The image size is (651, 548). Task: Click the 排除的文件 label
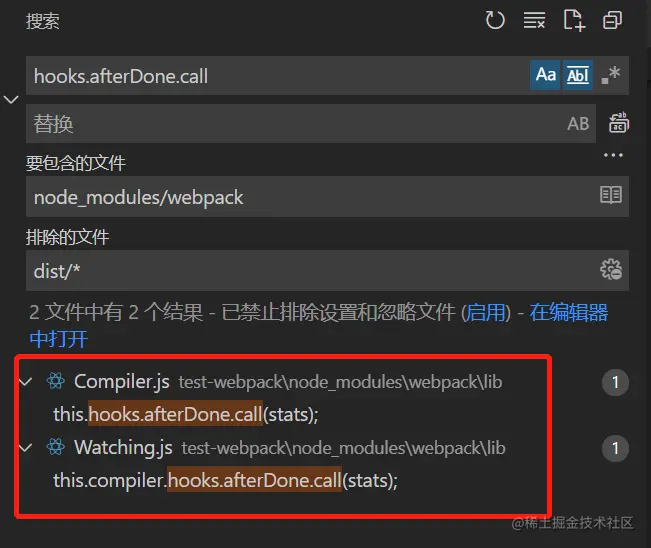coord(67,237)
